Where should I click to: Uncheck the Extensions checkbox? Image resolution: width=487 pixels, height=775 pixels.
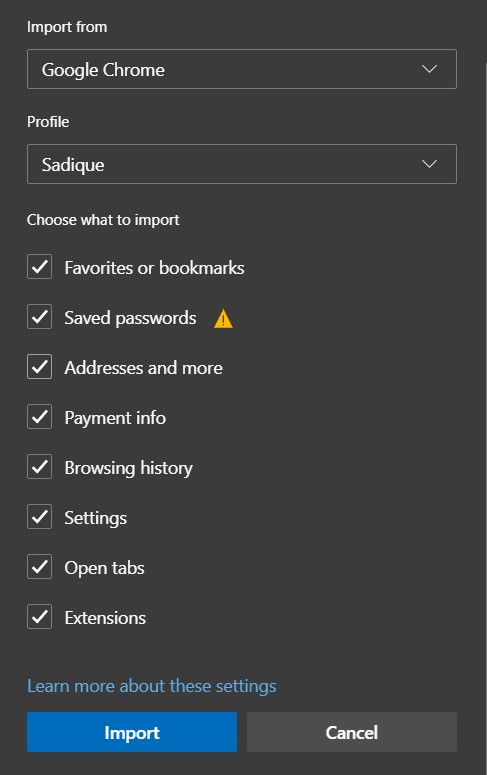coord(40,617)
